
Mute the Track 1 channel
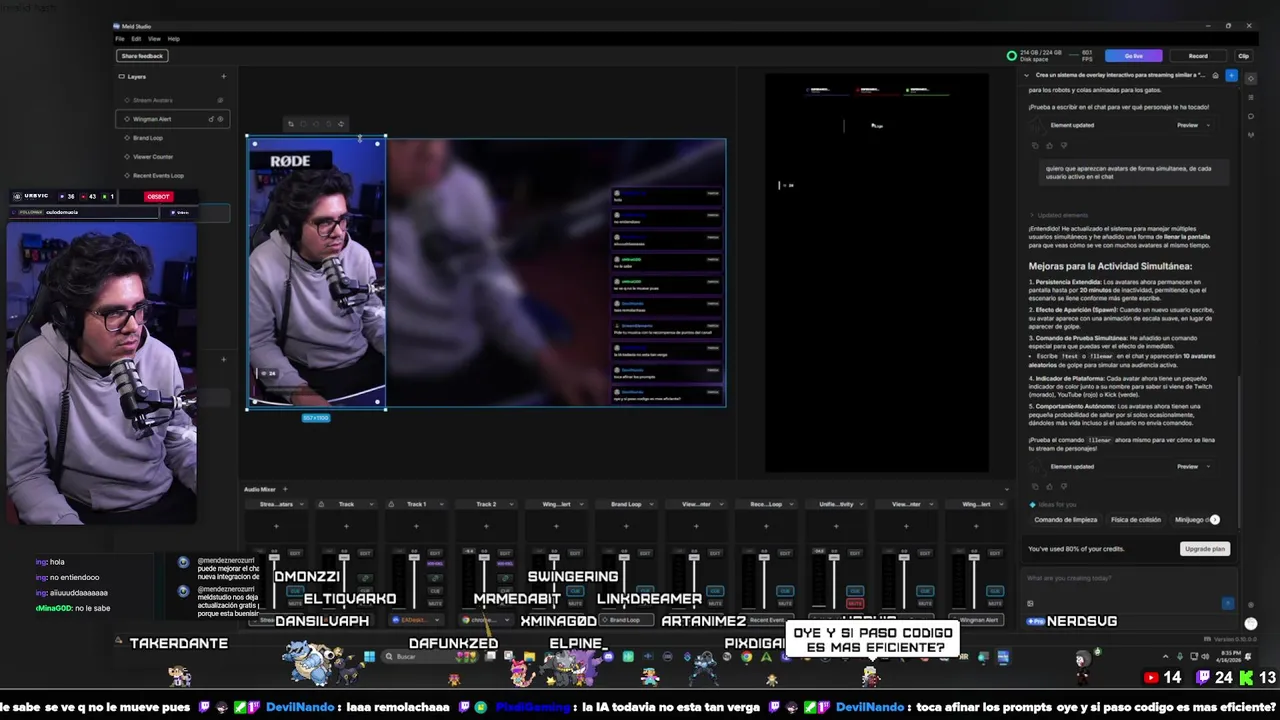click(435, 604)
